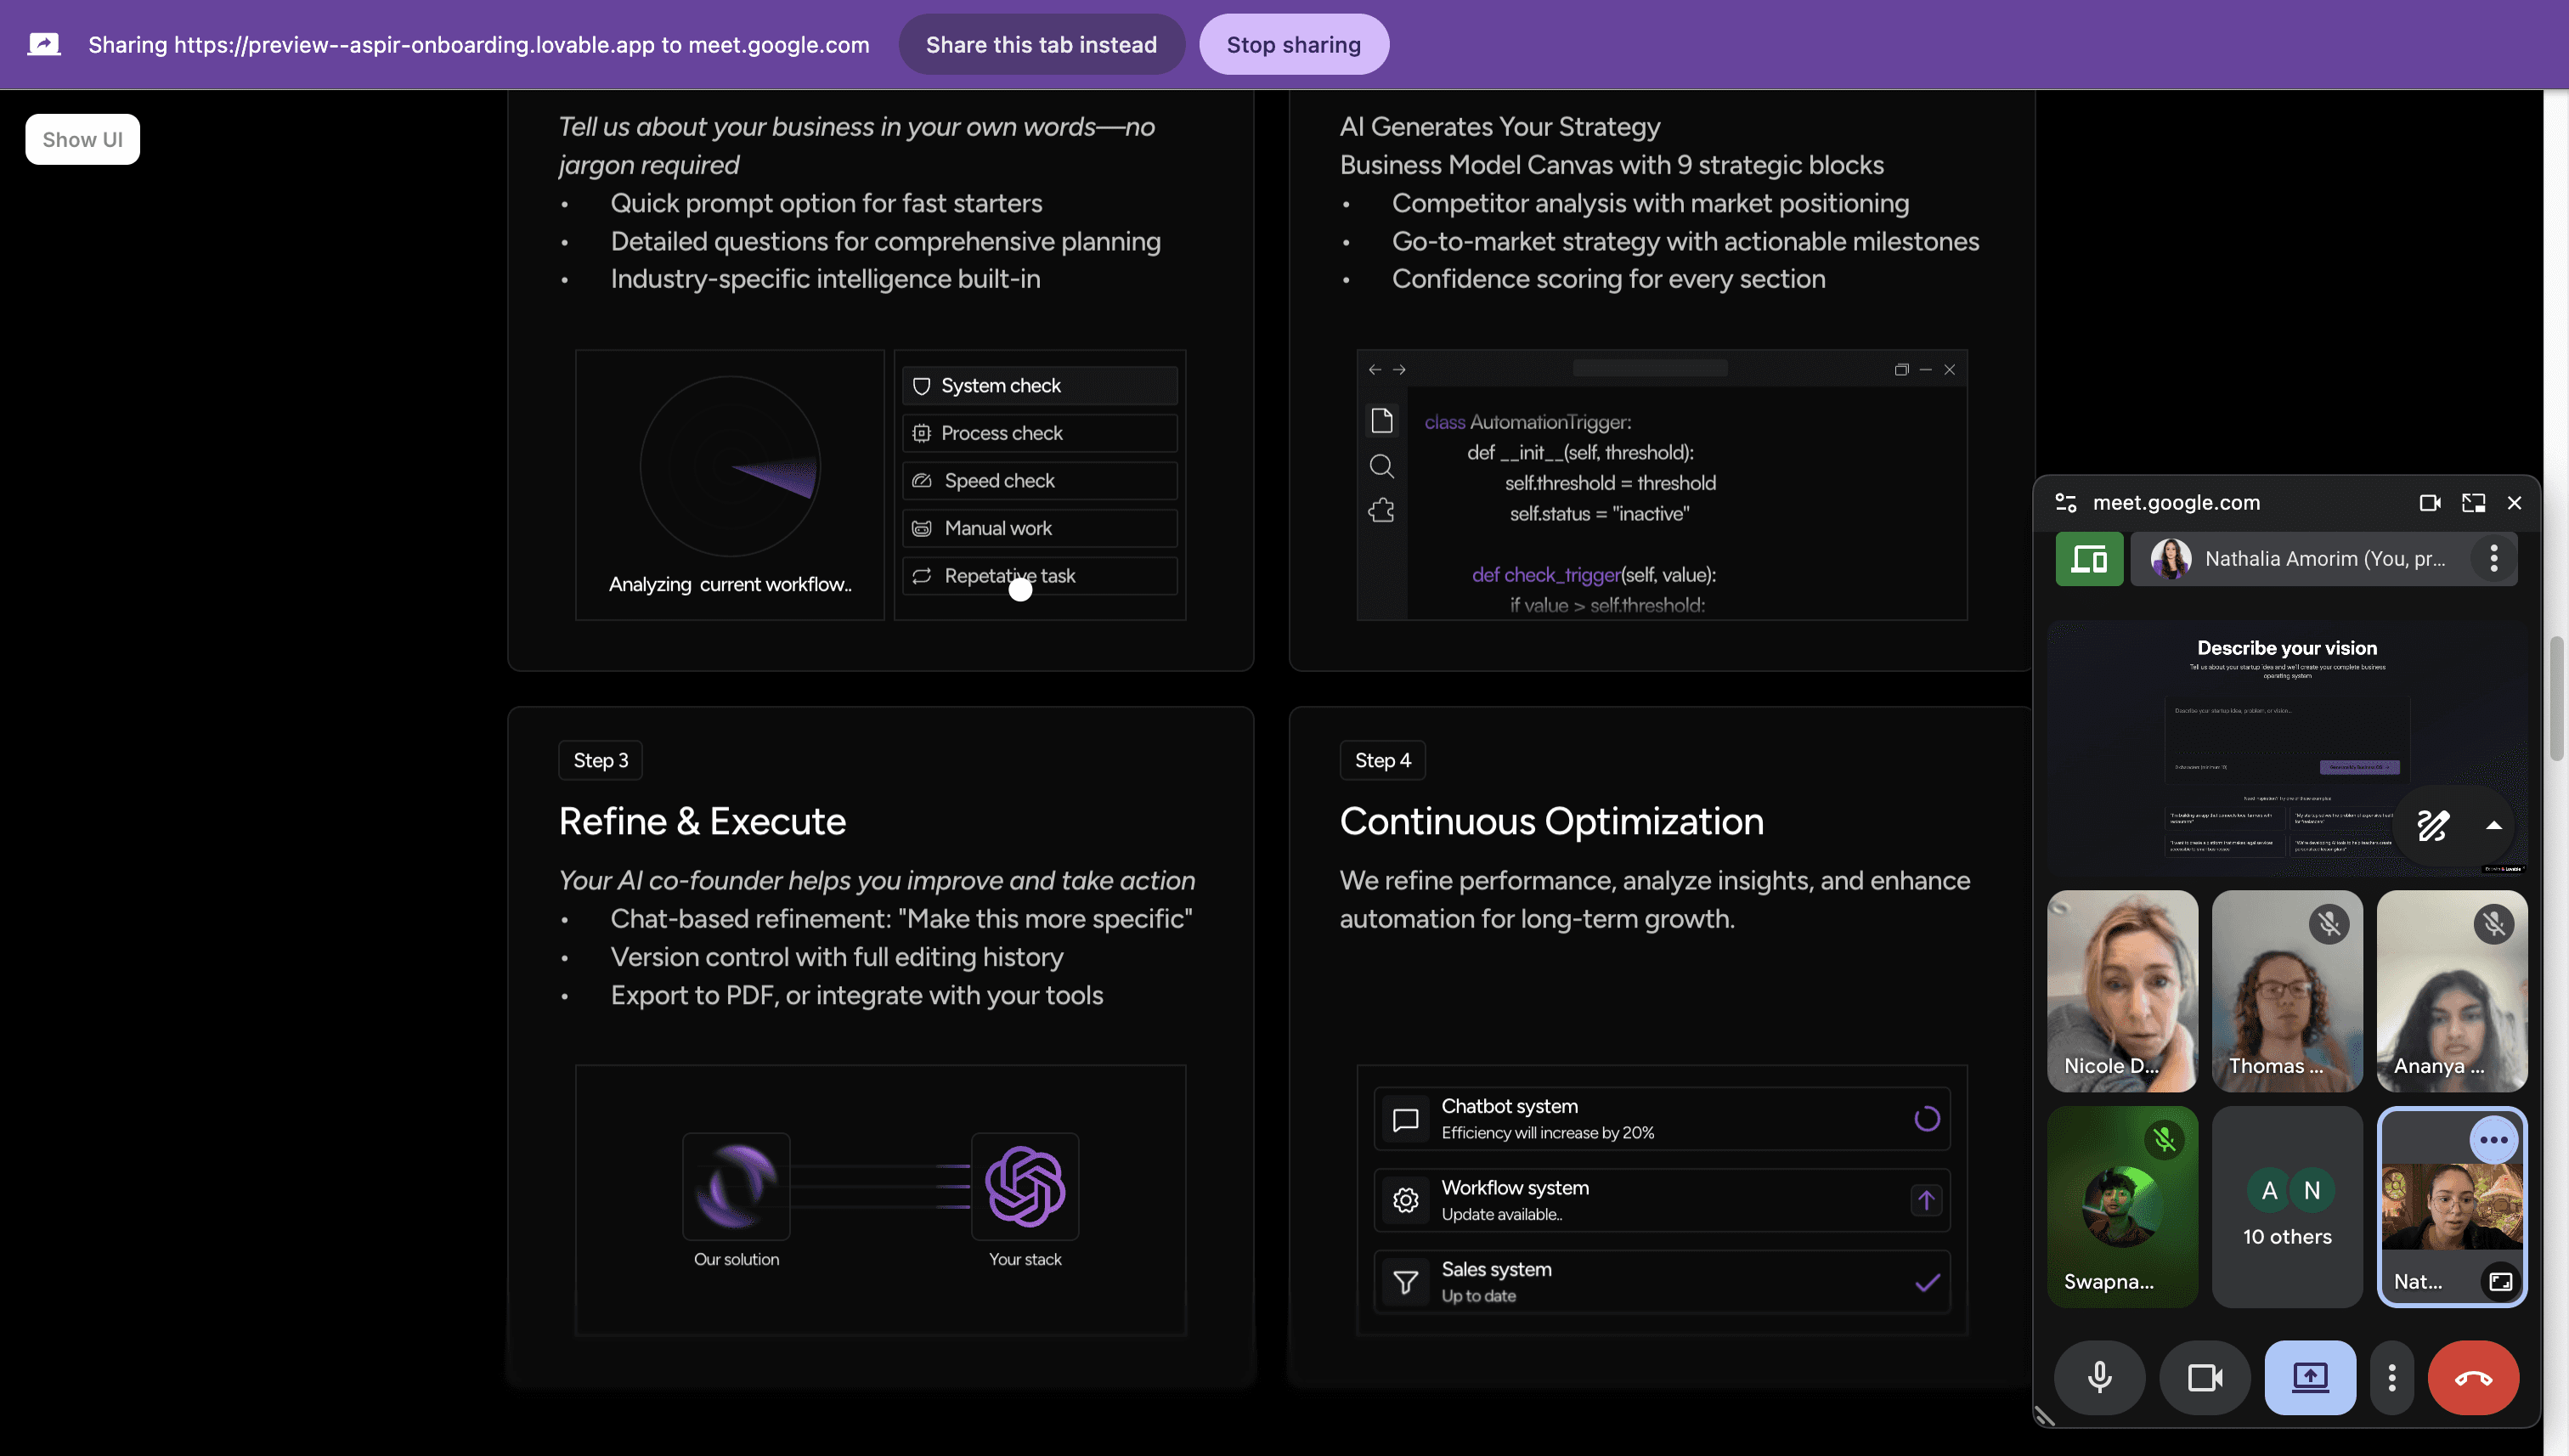Expand the arrow beside annotation pen
The width and height of the screenshot is (2569, 1456).
2493,825
